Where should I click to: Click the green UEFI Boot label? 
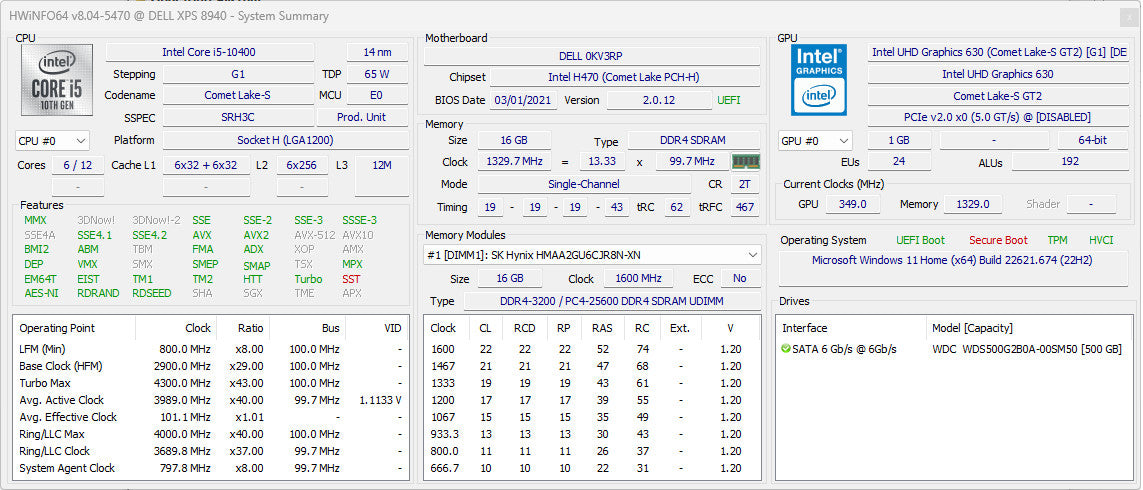tap(921, 240)
